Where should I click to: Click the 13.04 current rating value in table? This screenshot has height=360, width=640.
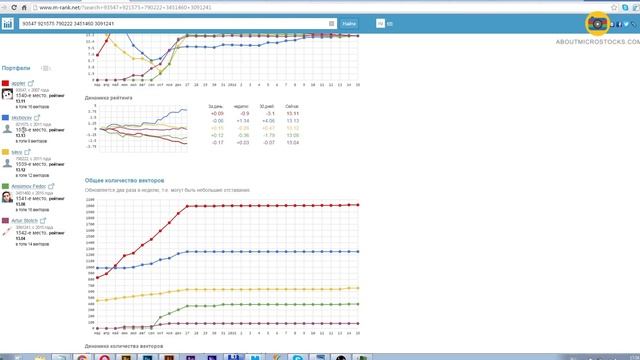coord(293,142)
